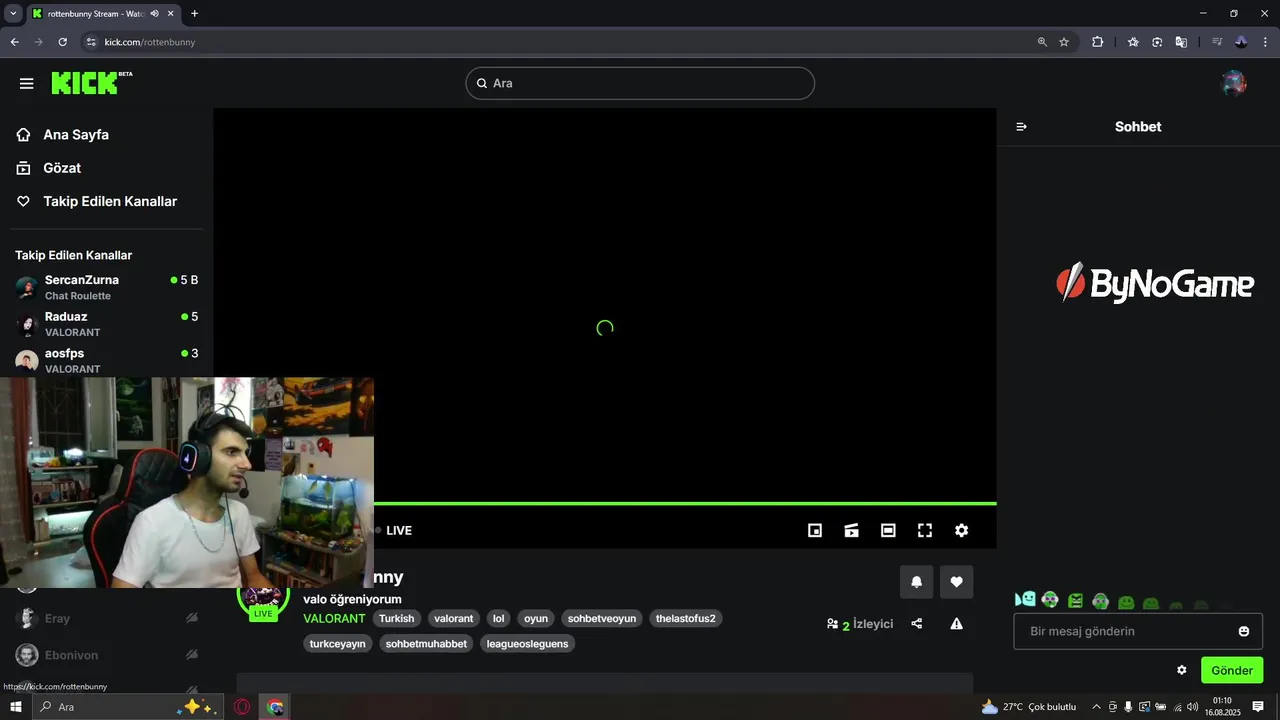
Task: Select the leagueosleguens tag
Action: (527, 644)
